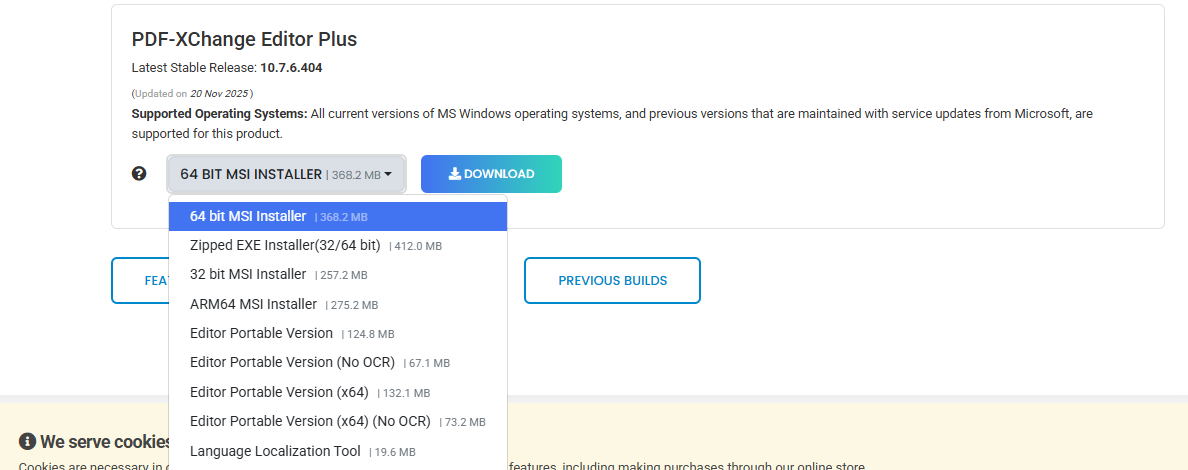
Task: Click the PDF-XChange Editor Plus heading
Action: pyautogui.click(x=244, y=39)
